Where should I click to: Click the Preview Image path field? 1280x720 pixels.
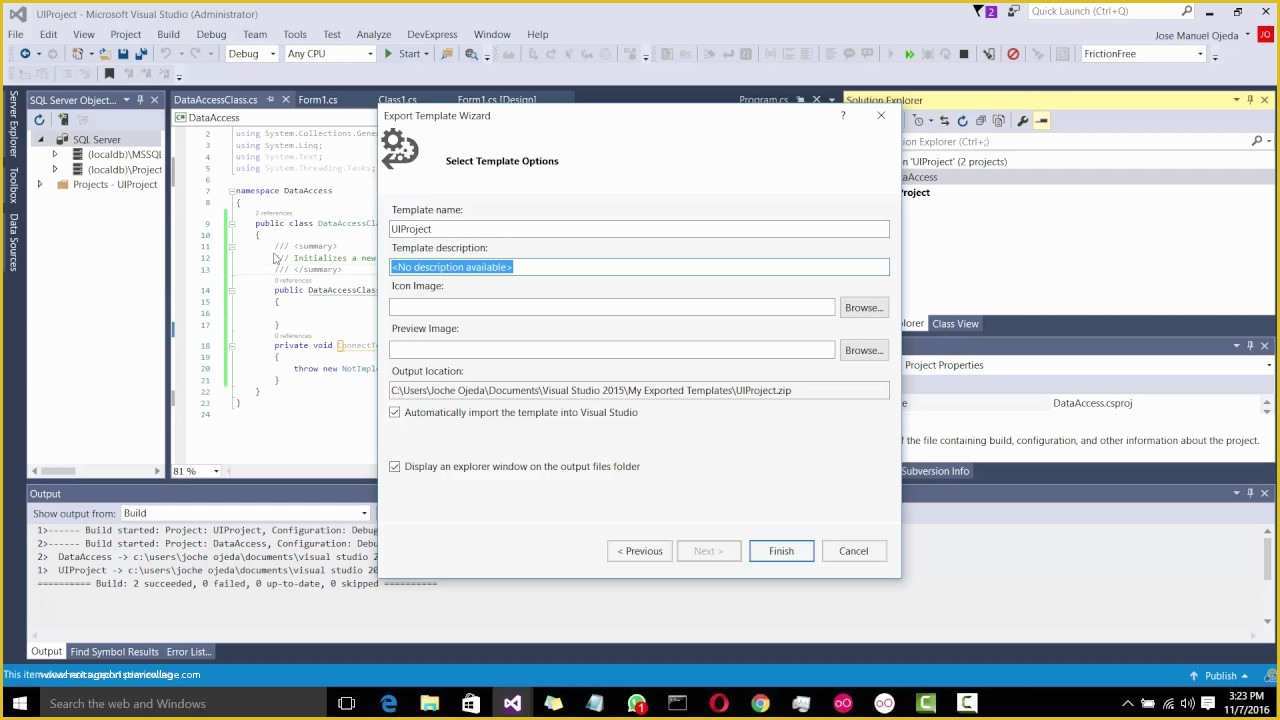pyautogui.click(x=612, y=350)
